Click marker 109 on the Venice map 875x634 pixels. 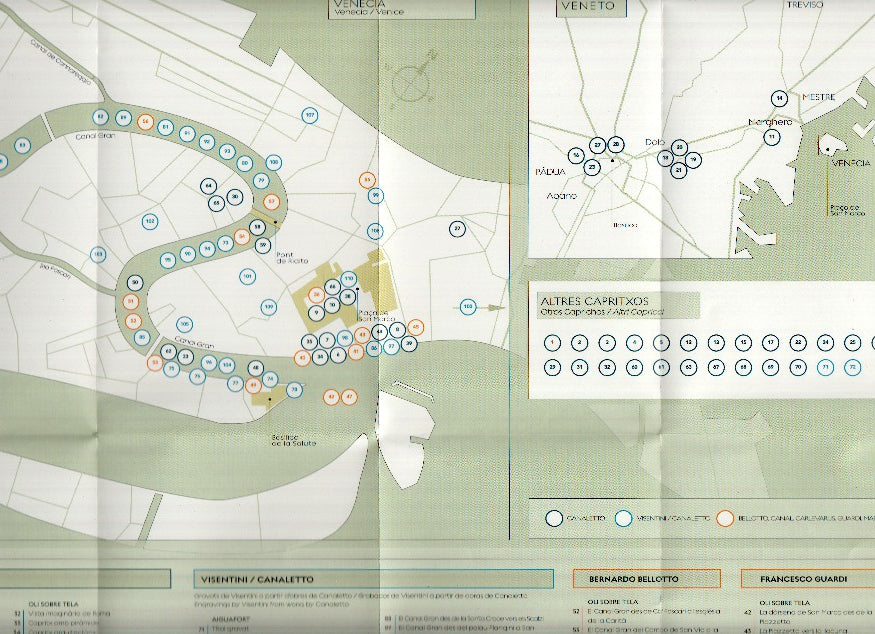(x=269, y=306)
